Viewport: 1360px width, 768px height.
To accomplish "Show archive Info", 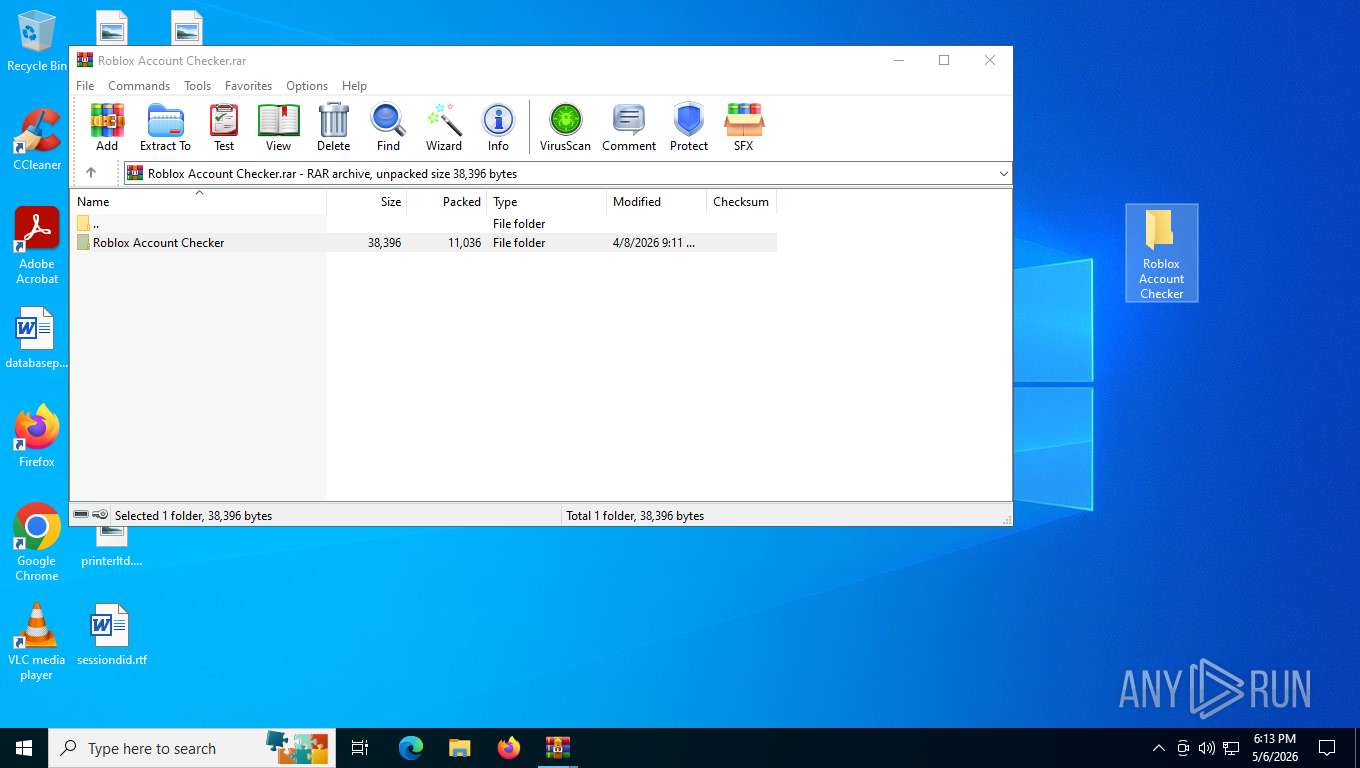I will coord(498,127).
